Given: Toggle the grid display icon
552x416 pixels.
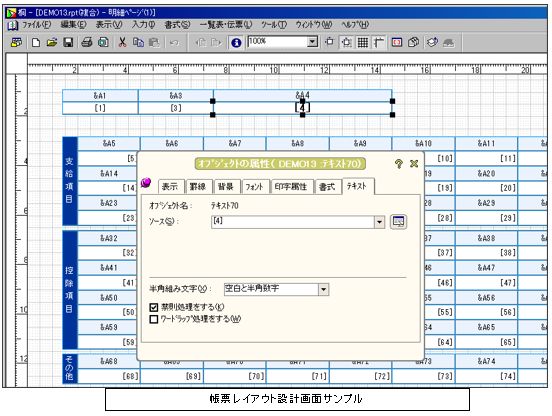Looking at the screenshot, I should click(363, 43).
